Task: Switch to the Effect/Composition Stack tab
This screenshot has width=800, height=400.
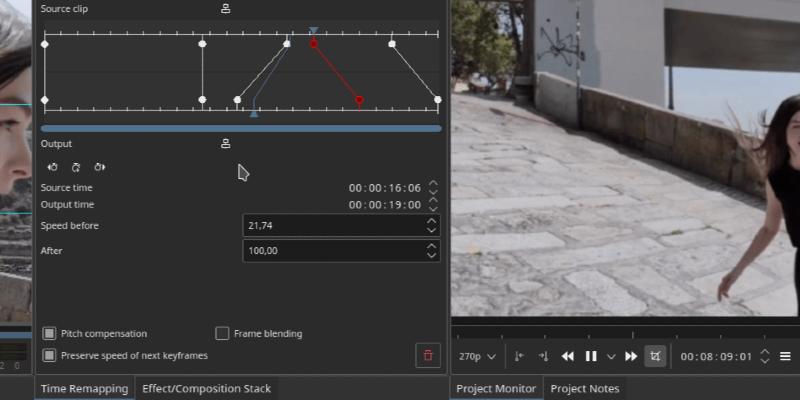Action: click(206, 388)
